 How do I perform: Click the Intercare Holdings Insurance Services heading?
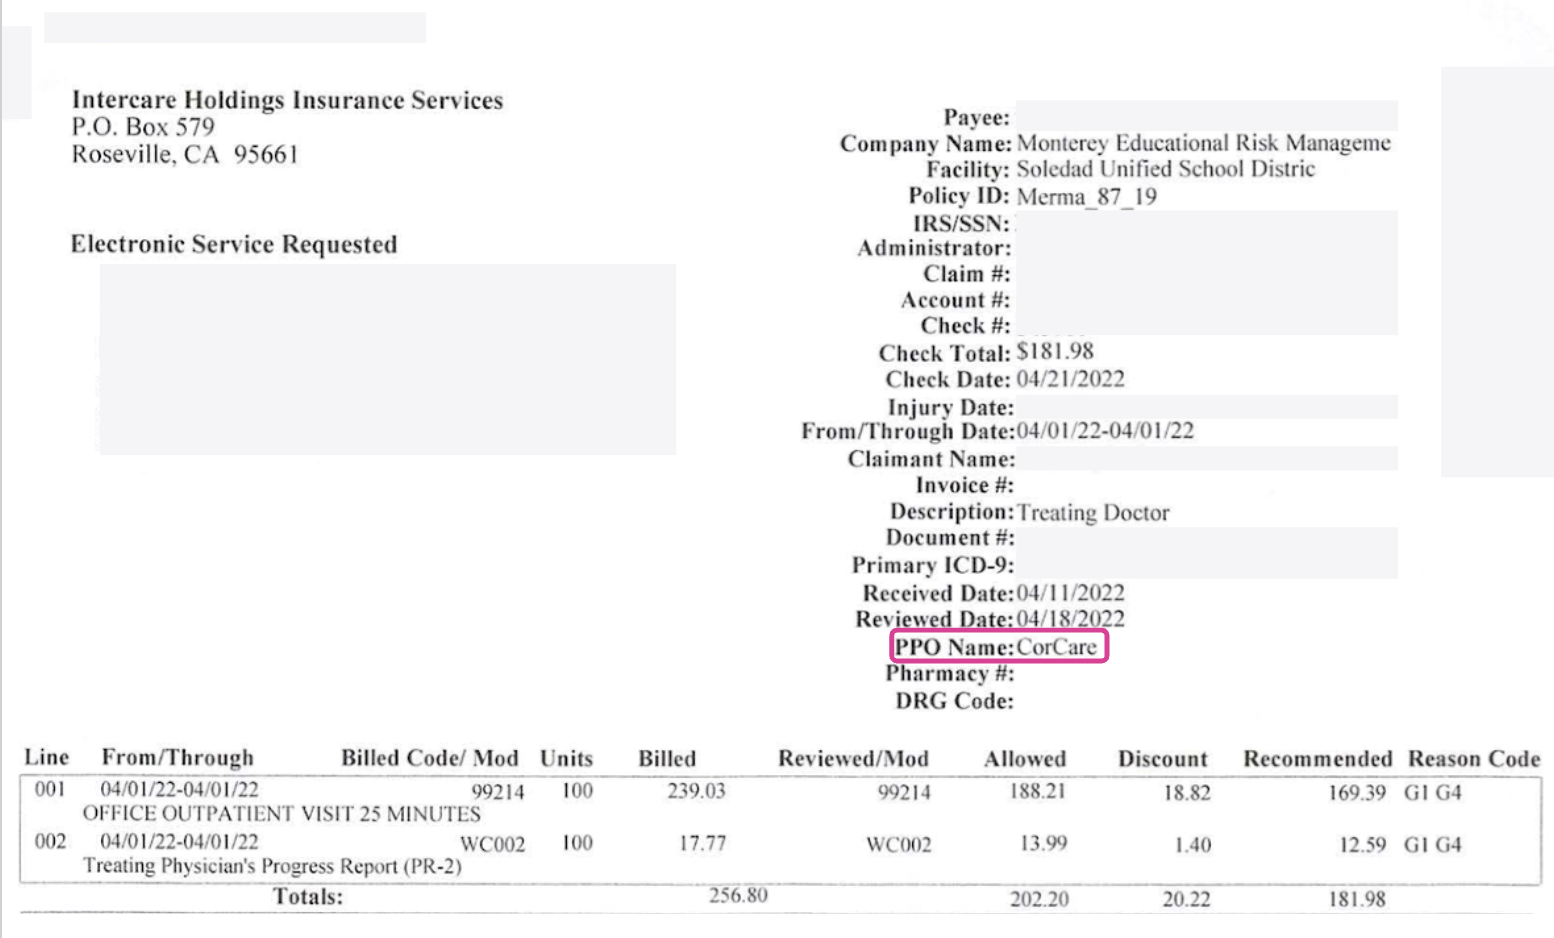tap(287, 100)
